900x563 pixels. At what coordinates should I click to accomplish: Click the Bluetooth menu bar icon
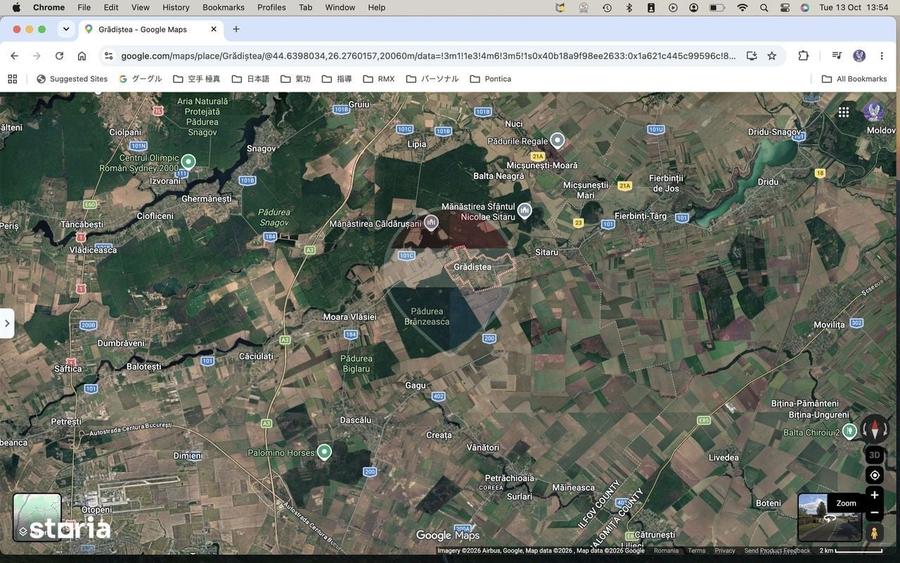[629, 7]
